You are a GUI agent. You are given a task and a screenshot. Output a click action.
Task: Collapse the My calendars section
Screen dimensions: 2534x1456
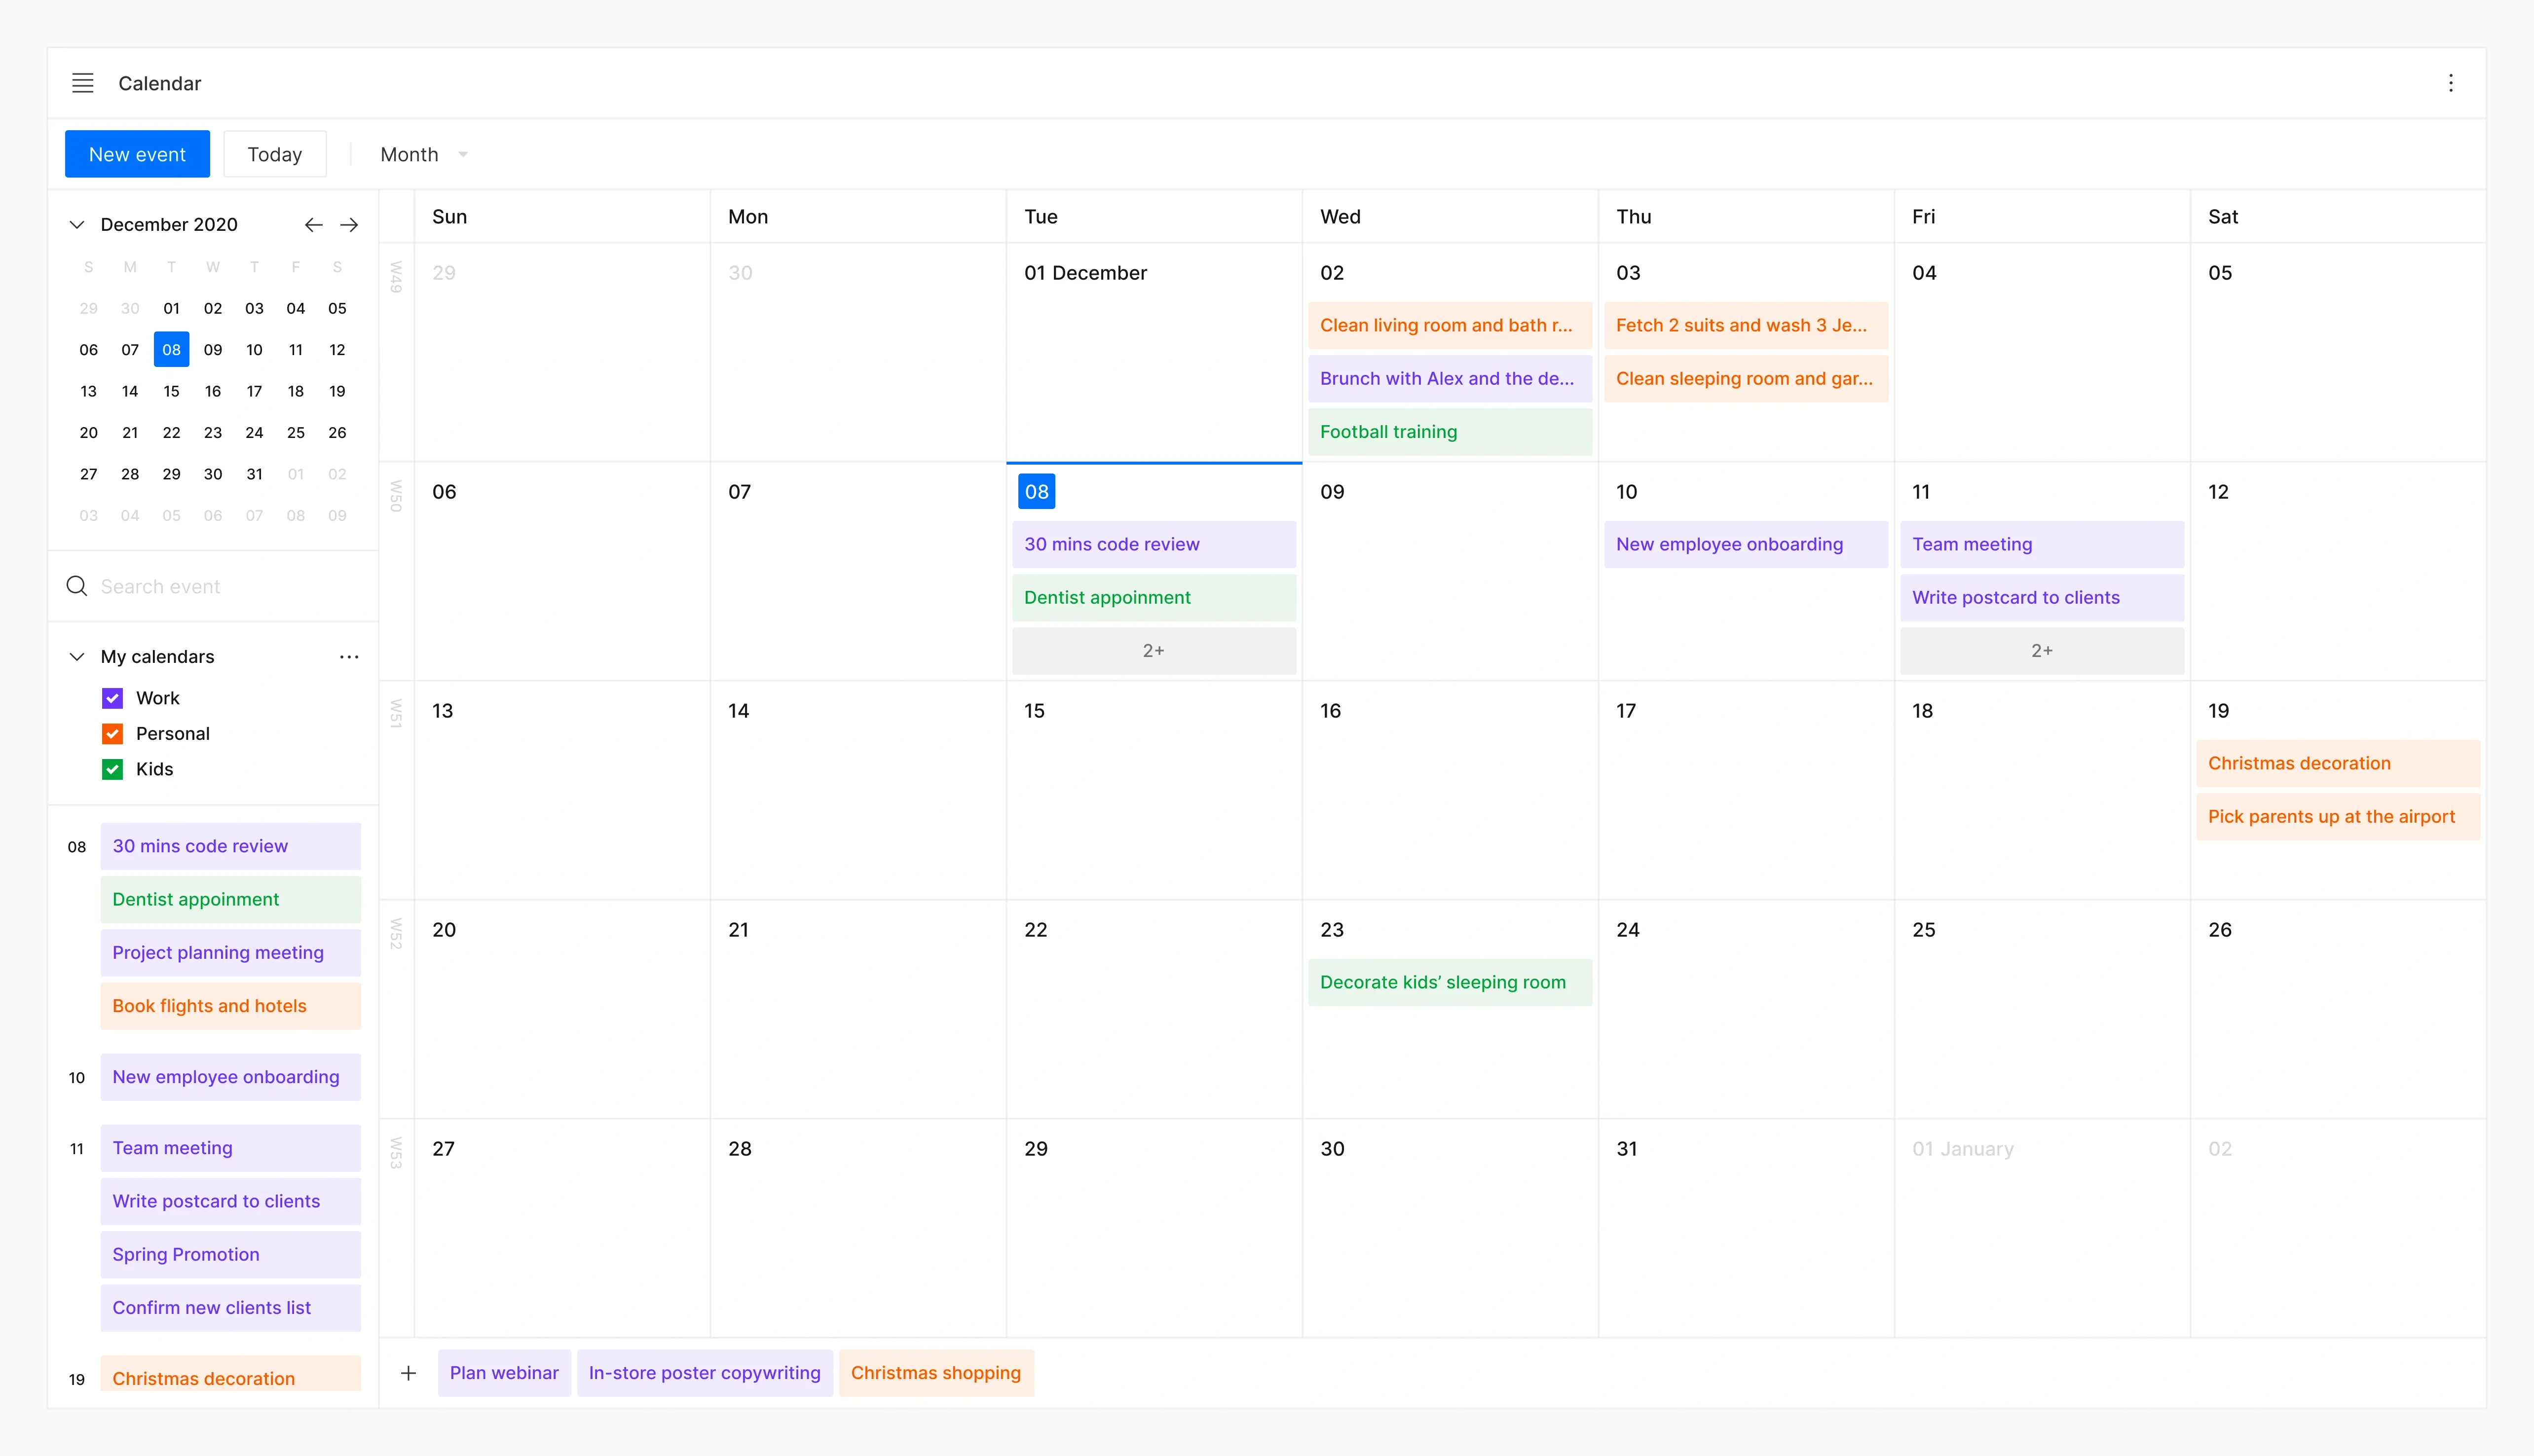click(x=77, y=657)
